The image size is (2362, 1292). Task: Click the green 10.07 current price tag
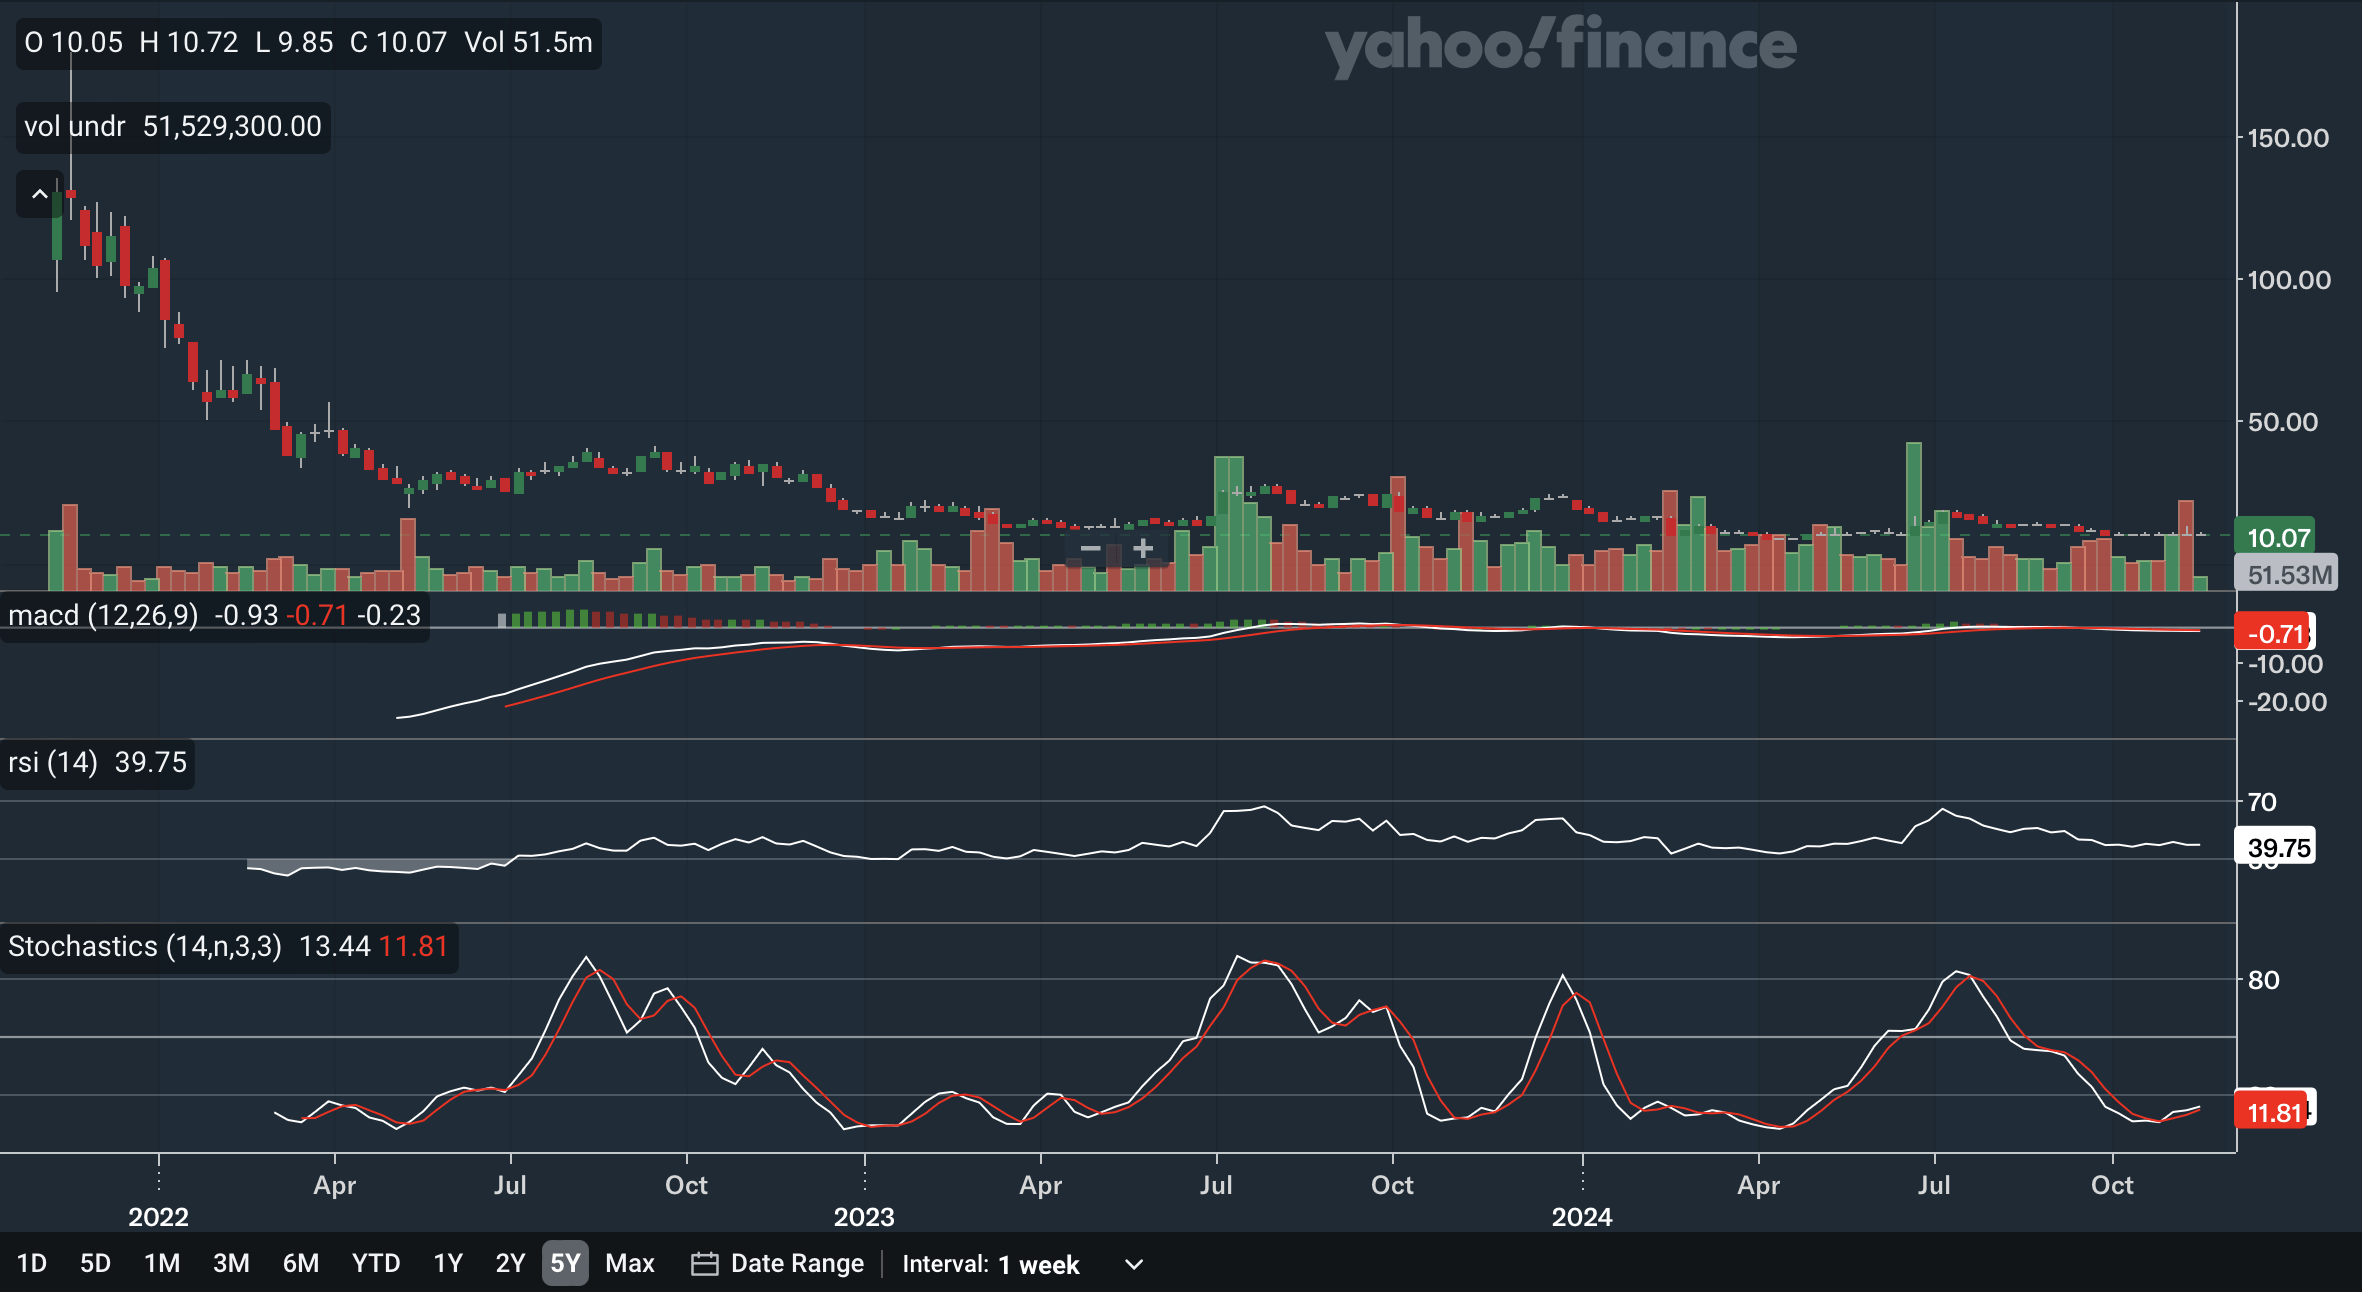coord(2277,538)
